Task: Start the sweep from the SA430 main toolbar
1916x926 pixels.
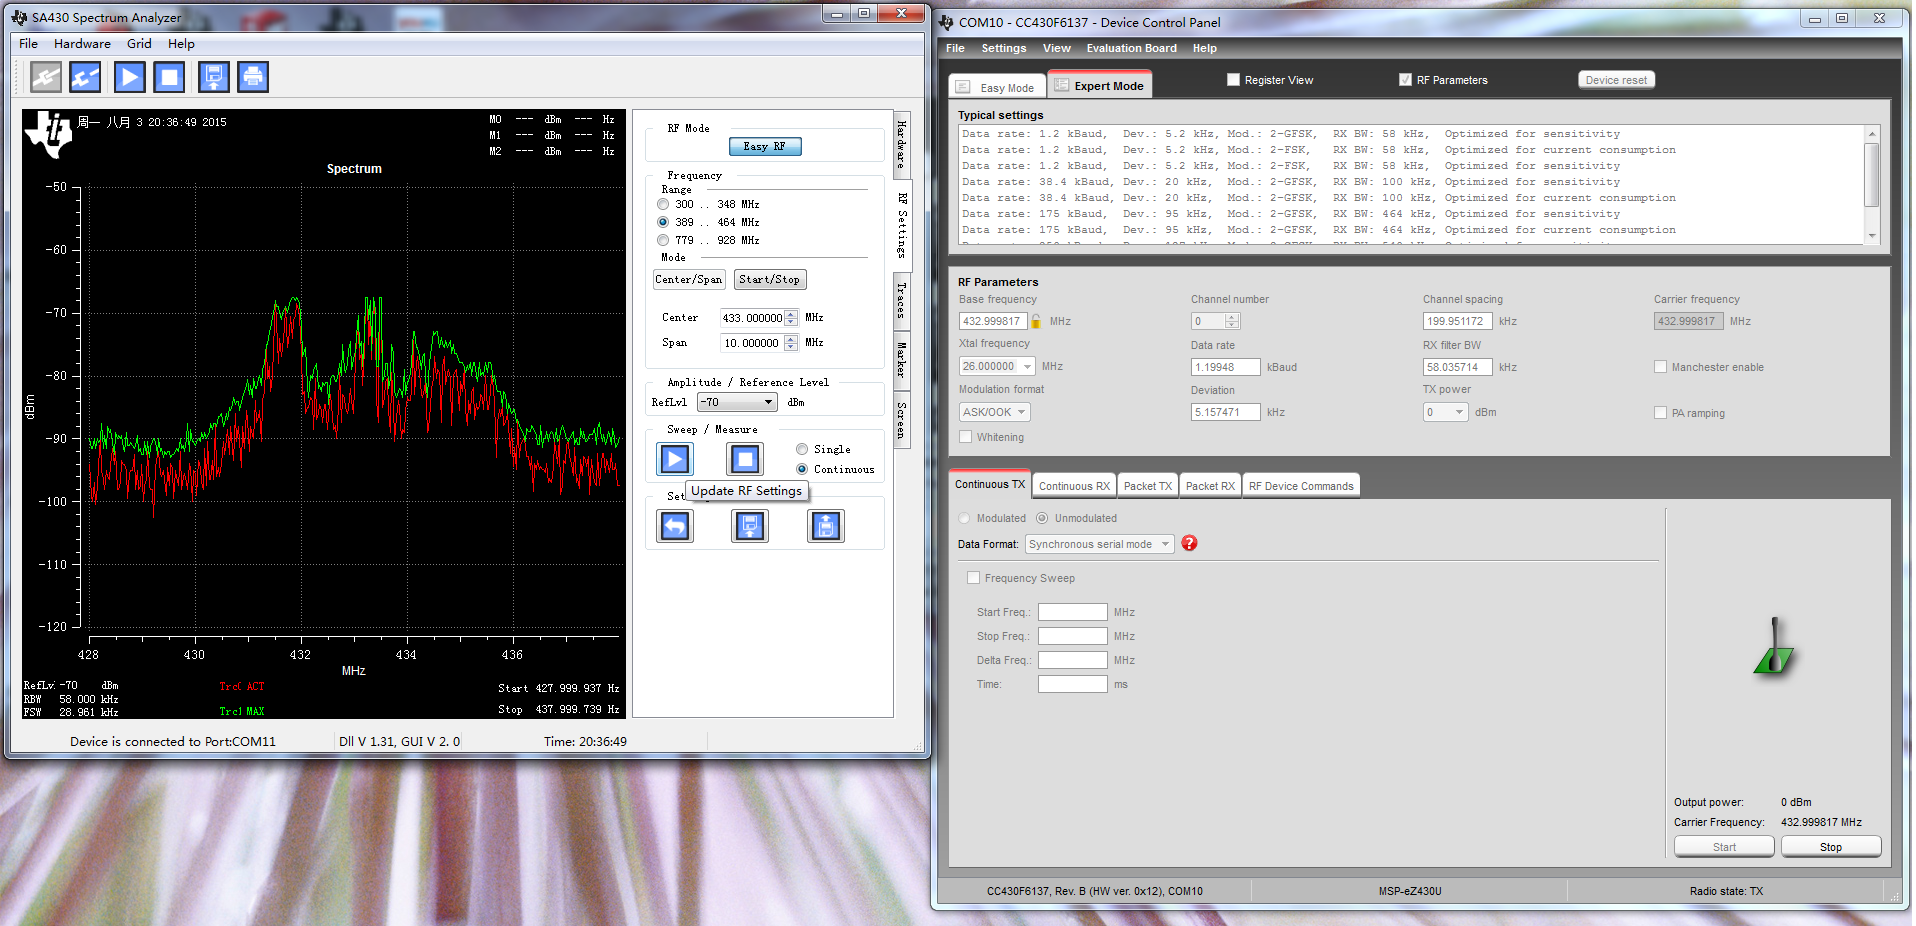Action: [129, 77]
